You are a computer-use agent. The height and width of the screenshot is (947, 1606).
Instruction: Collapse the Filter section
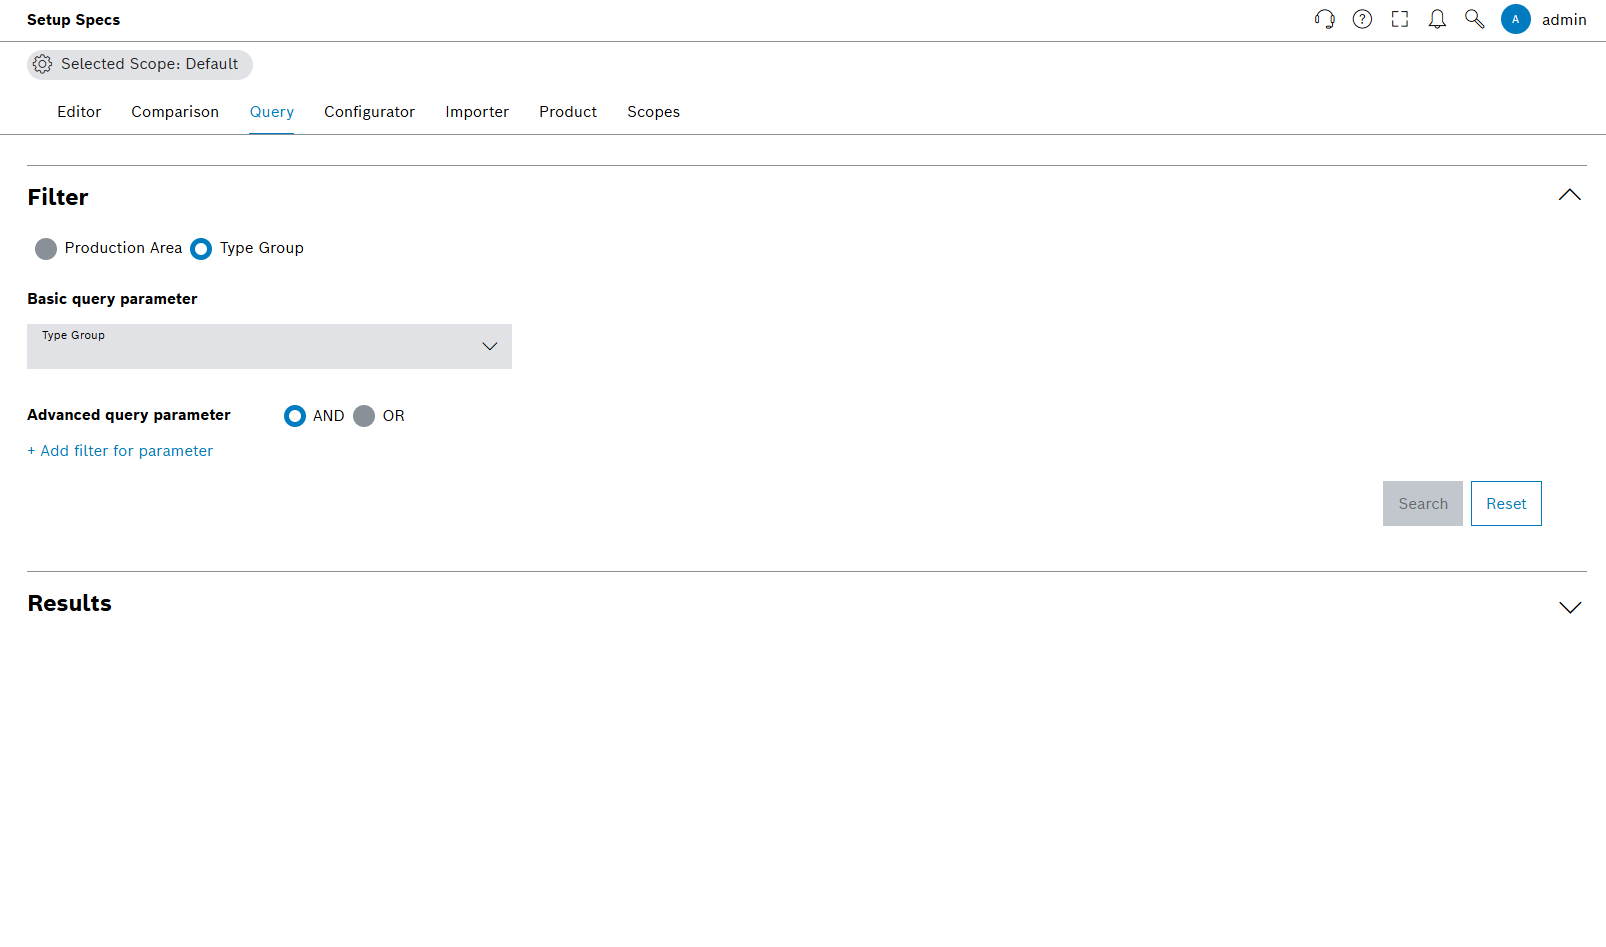1569,195
